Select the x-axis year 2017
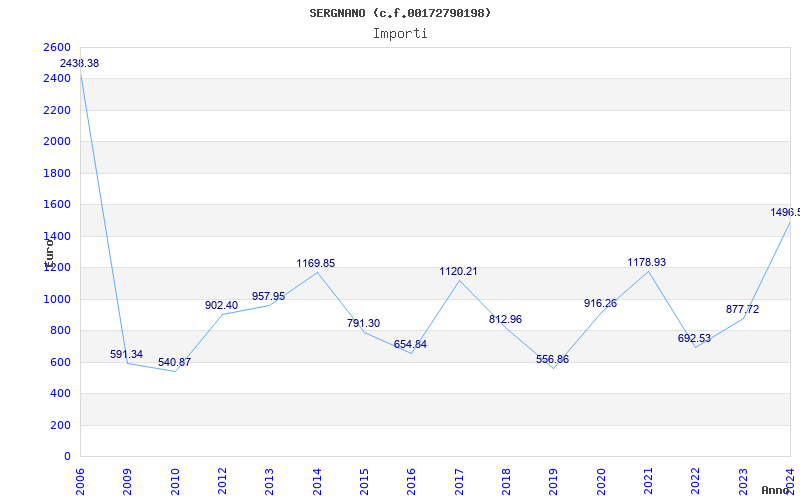The image size is (800, 500). point(459,481)
